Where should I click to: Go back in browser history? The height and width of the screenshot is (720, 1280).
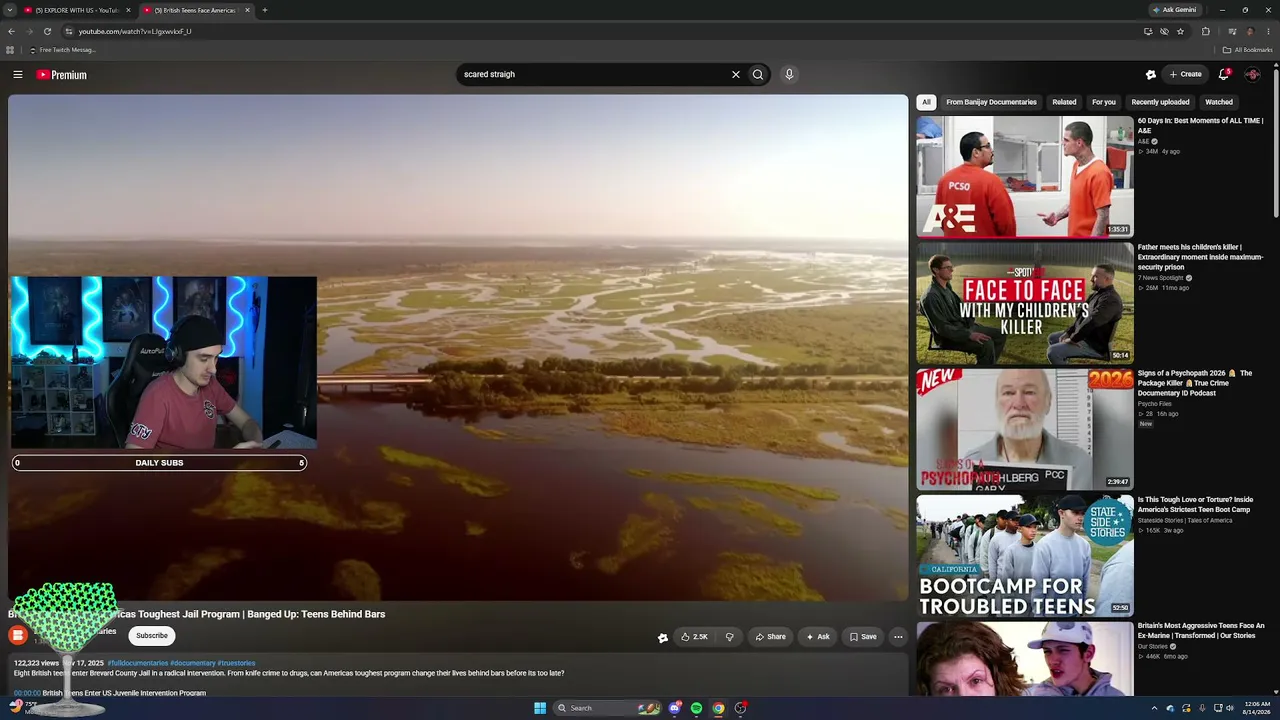click(11, 31)
